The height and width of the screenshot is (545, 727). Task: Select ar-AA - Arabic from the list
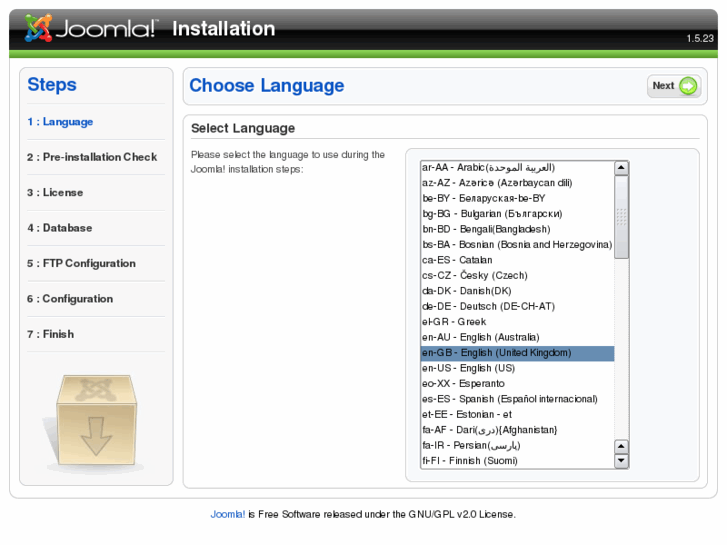[517, 167]
